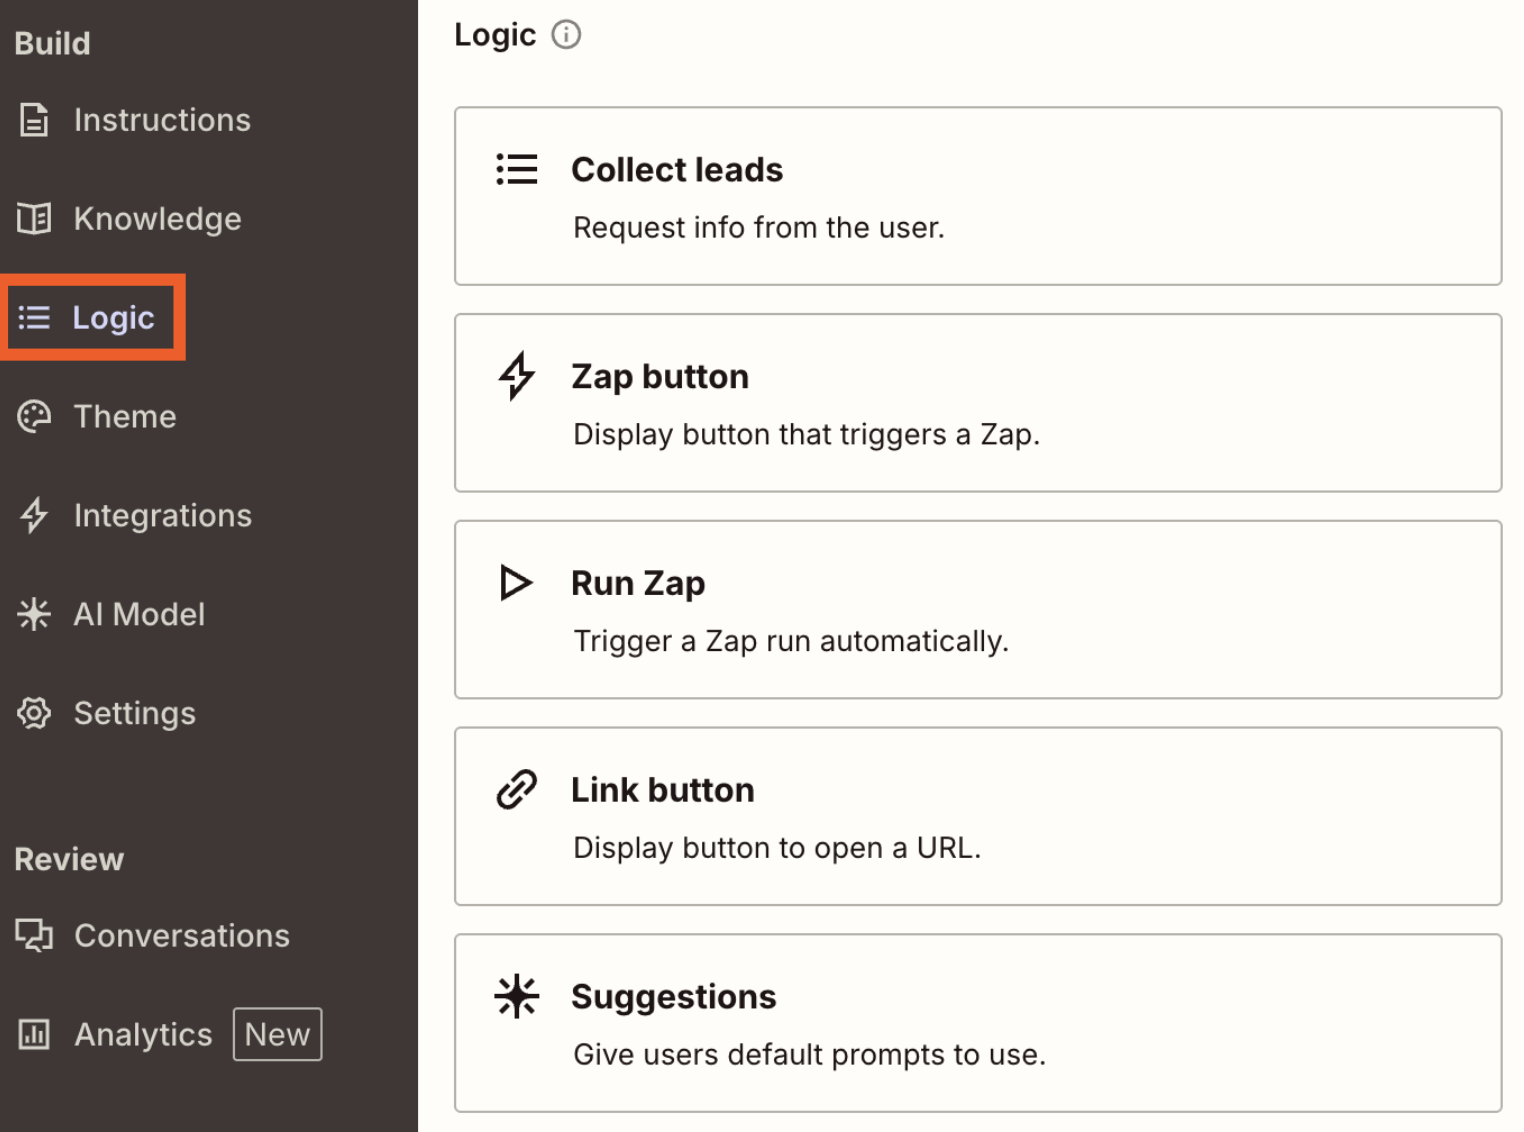Open Settings using the gear icon
Viewport: 1524px width, 1132px height.
point(33,713)
